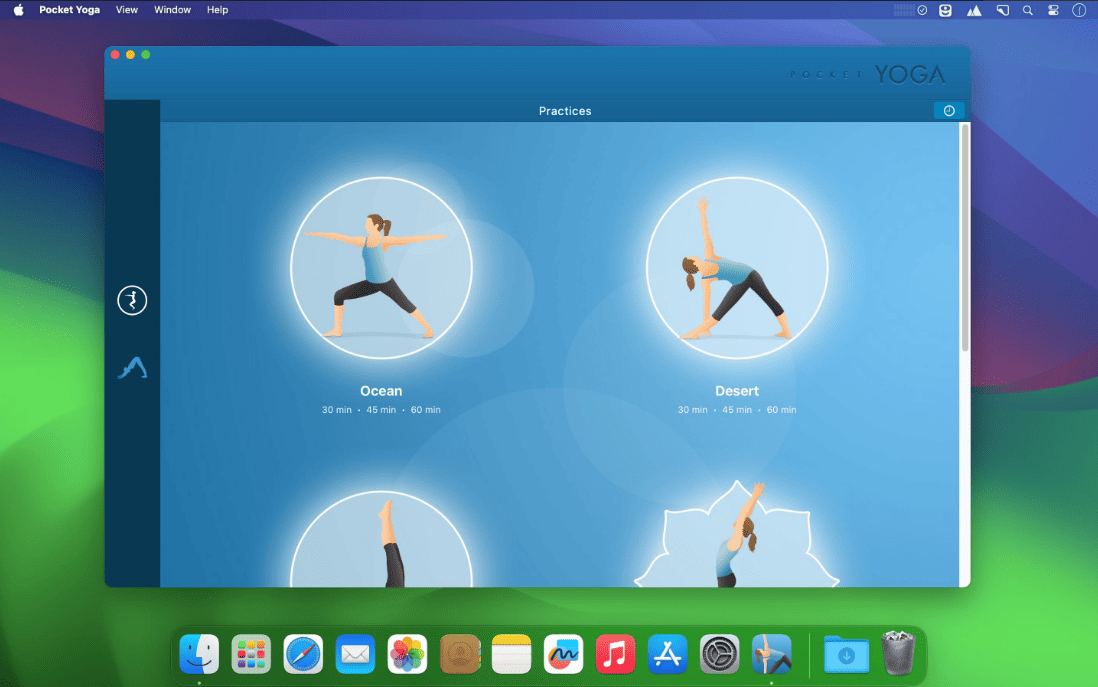This screenshot has height=687, width=1098.
Task: Open Launchpad from the Dock
Action: click(251, 654)
